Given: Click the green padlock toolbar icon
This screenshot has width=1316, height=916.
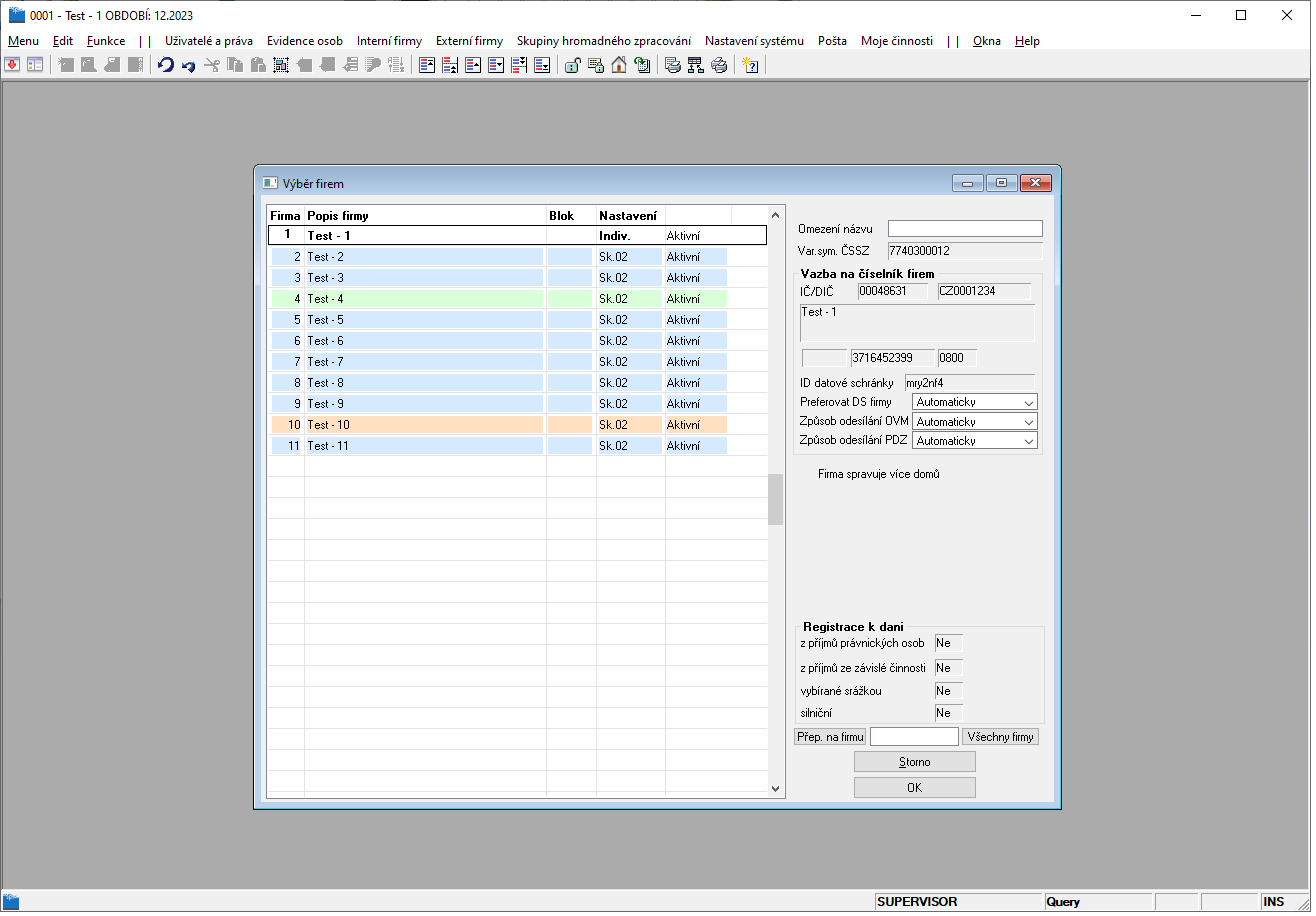Looking at the screenshot, I should [572, 65].
